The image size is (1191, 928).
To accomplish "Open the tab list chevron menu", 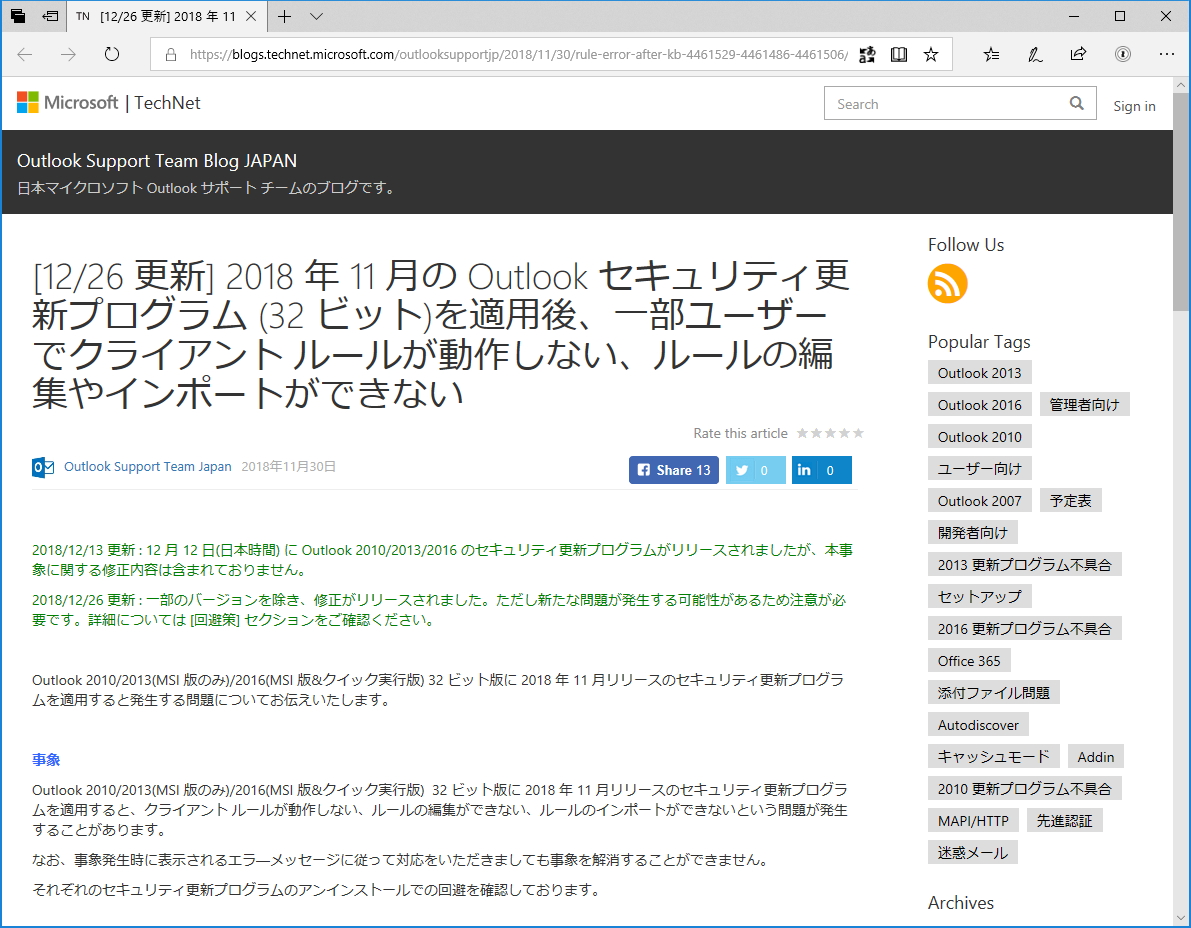I will [x=317, y=17].
